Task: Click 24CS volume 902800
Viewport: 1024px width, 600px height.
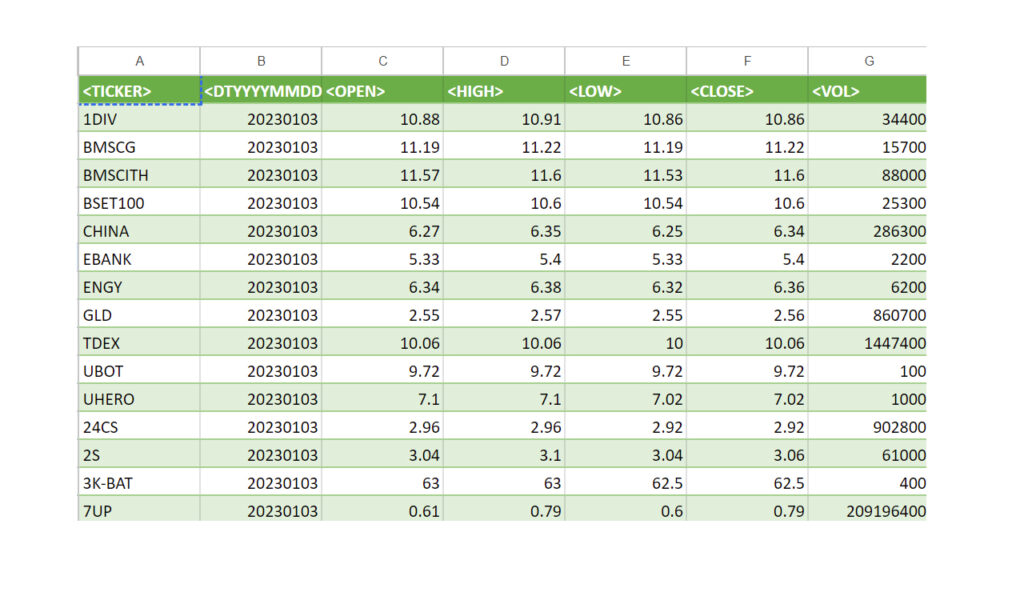Action: tap(867, 428)
